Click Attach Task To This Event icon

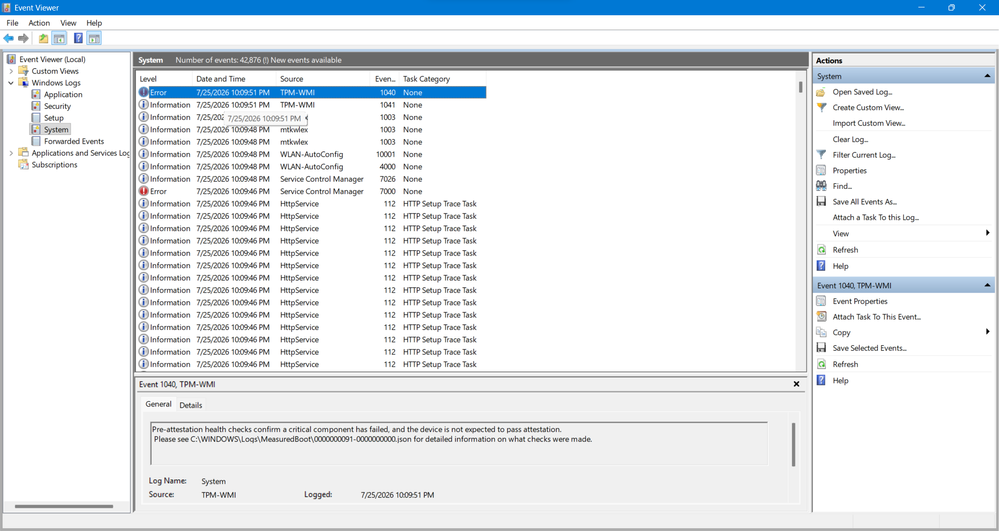[821, 317]
